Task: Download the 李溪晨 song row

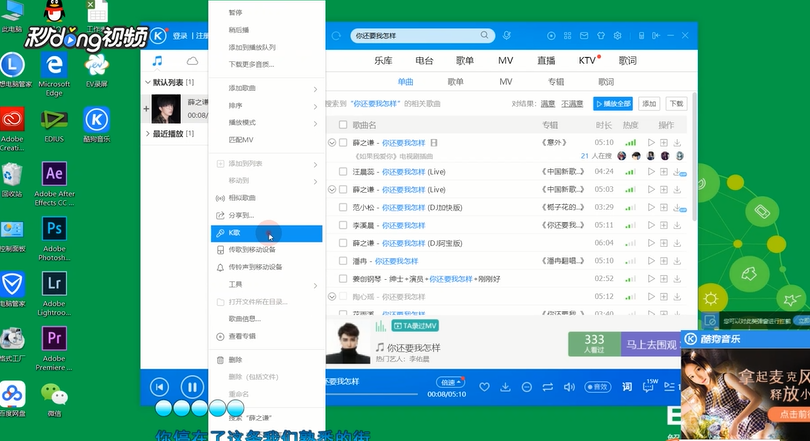Action: click(x=677, y=225)
